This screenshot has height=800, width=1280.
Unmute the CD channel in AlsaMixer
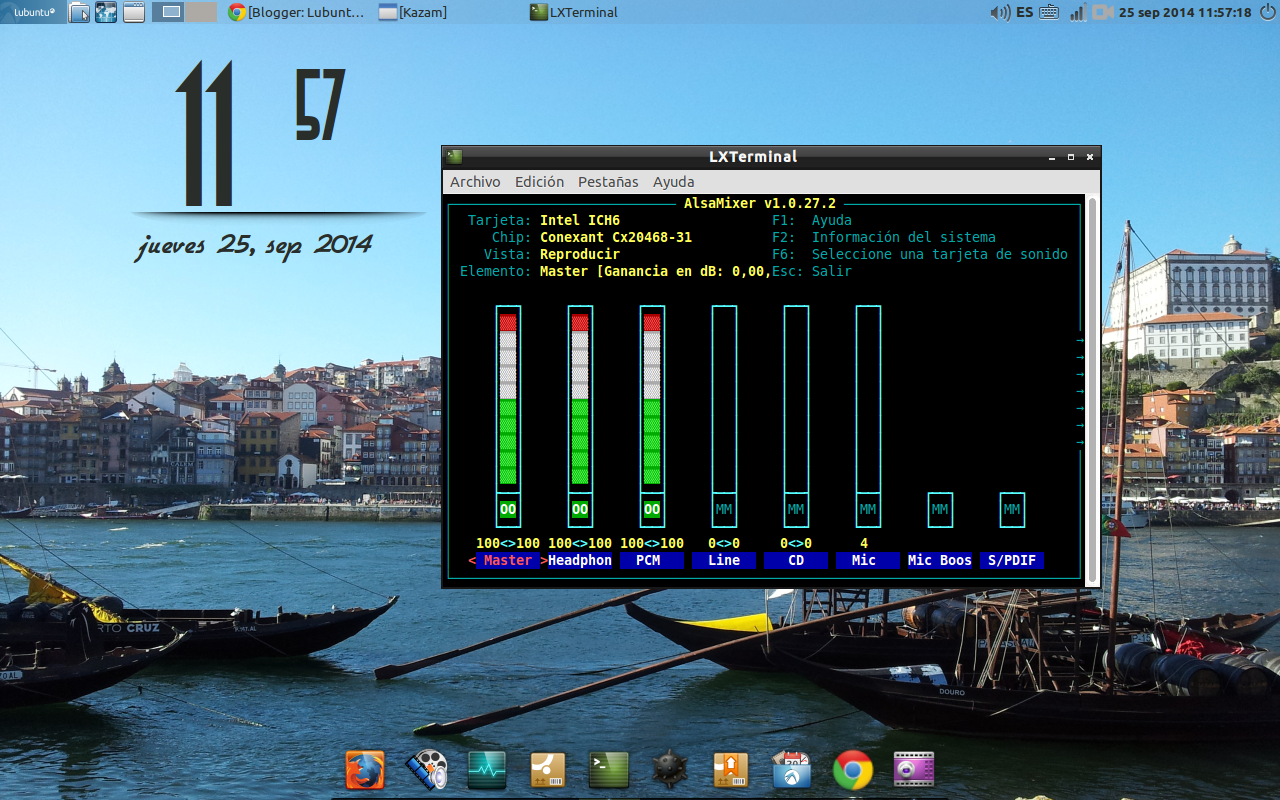pyautogui.click(x=795, y=509)
